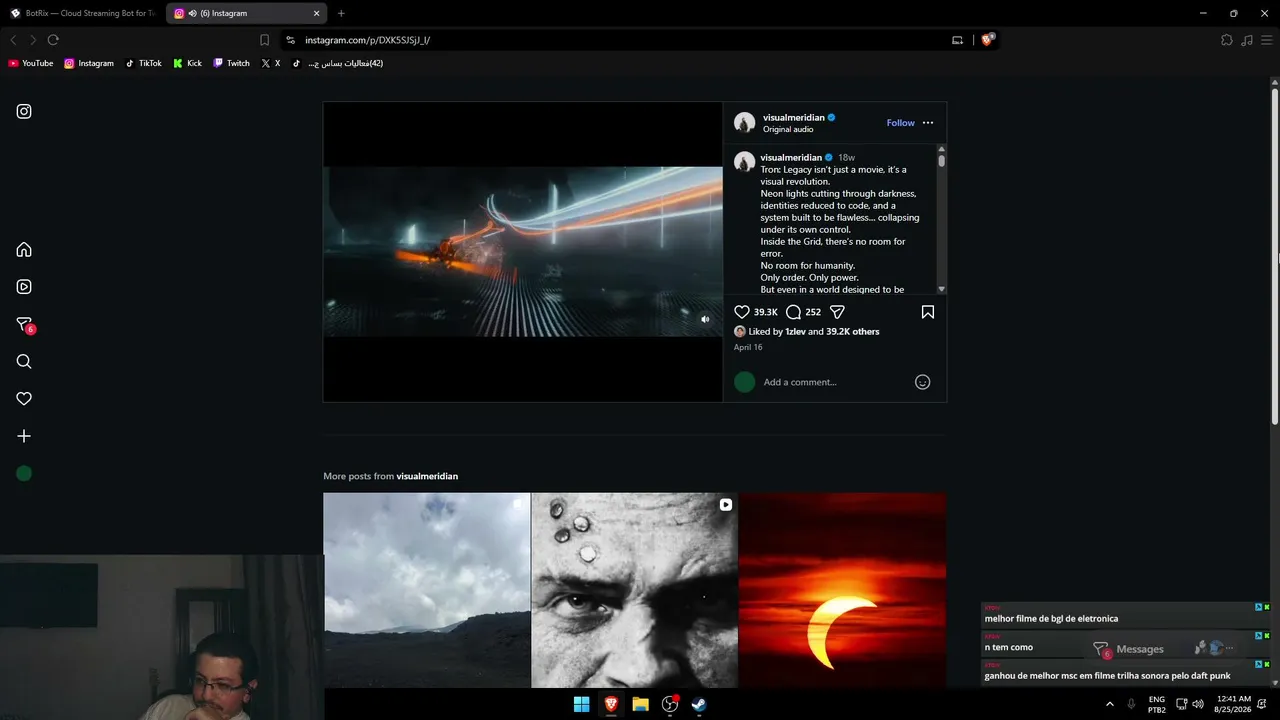Open the Original audio link
The height and width of the screenshot is (720, 1280).
pos(788,129)
